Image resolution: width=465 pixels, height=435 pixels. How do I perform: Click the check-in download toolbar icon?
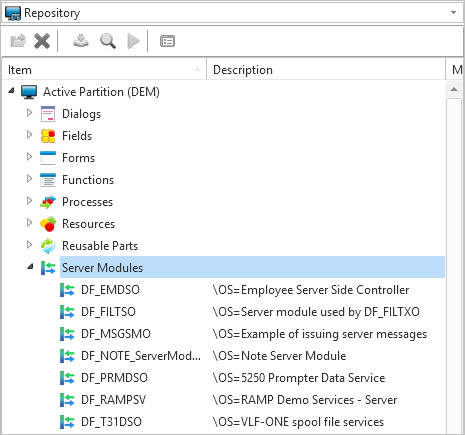point(81,41)
